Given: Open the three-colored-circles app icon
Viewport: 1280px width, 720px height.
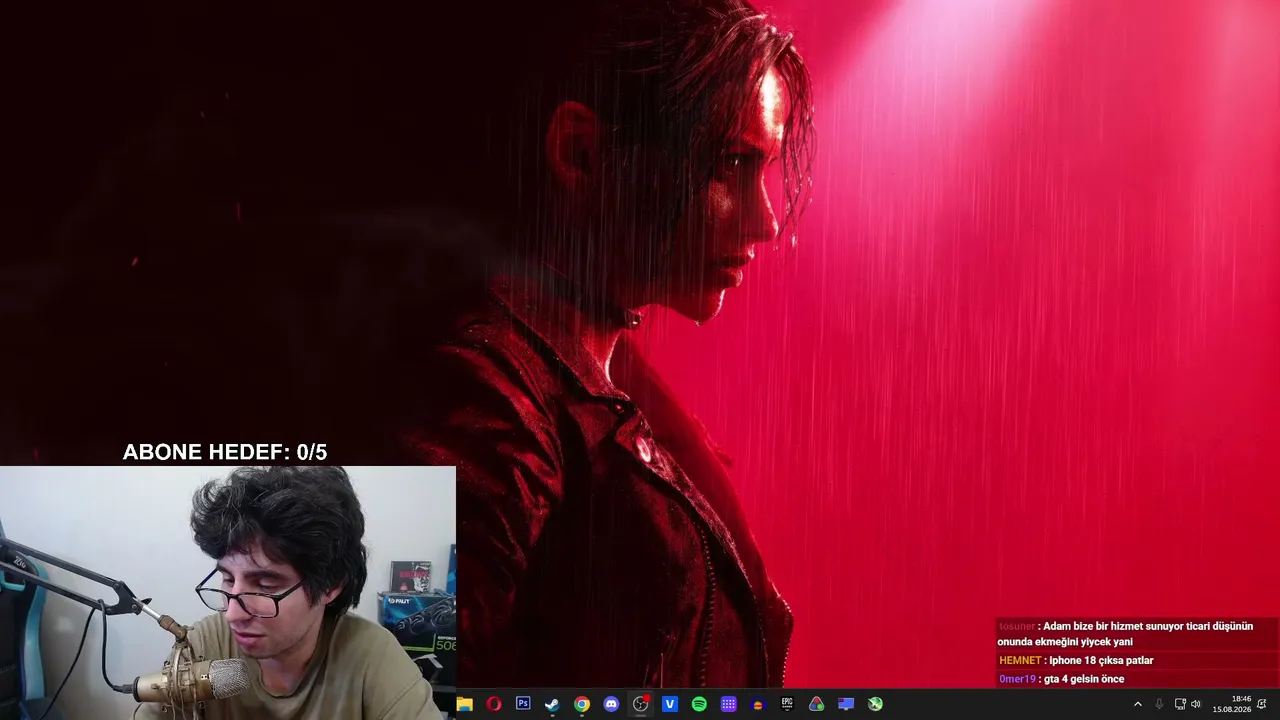Looking at the screenshot, I should coord(817,704).
